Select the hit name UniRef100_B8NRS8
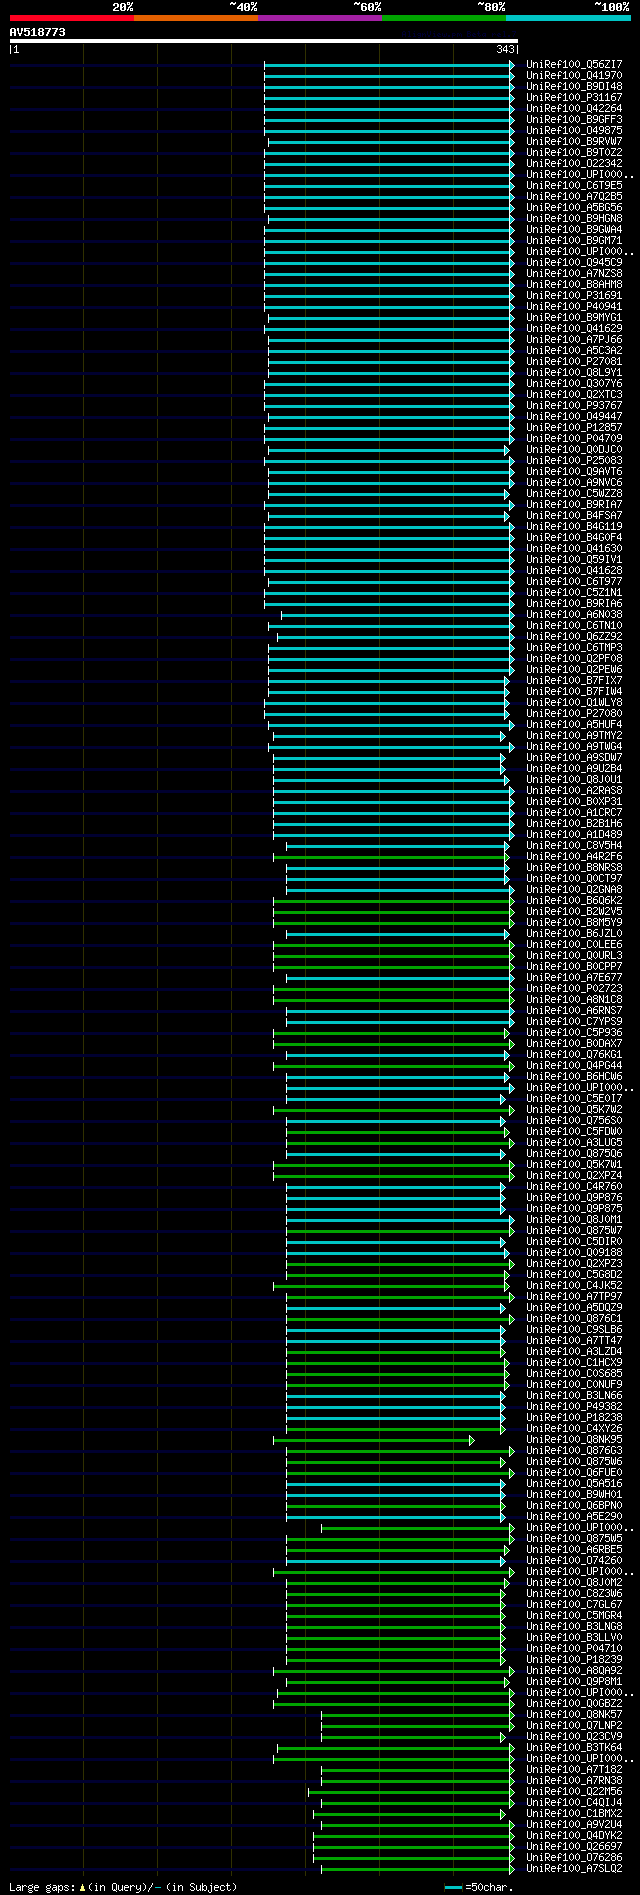The height and width of the screenshot is (1895, 640). (x=574, y=867)
